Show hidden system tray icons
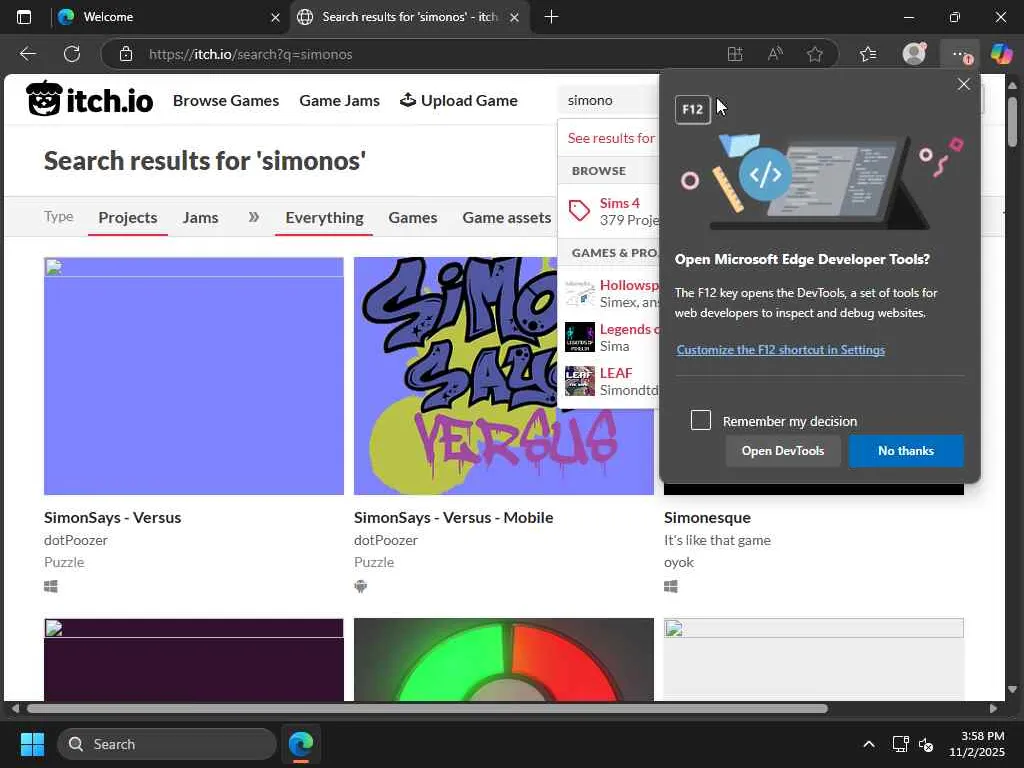Screen dimensions: 1024x768 (869, 744)
